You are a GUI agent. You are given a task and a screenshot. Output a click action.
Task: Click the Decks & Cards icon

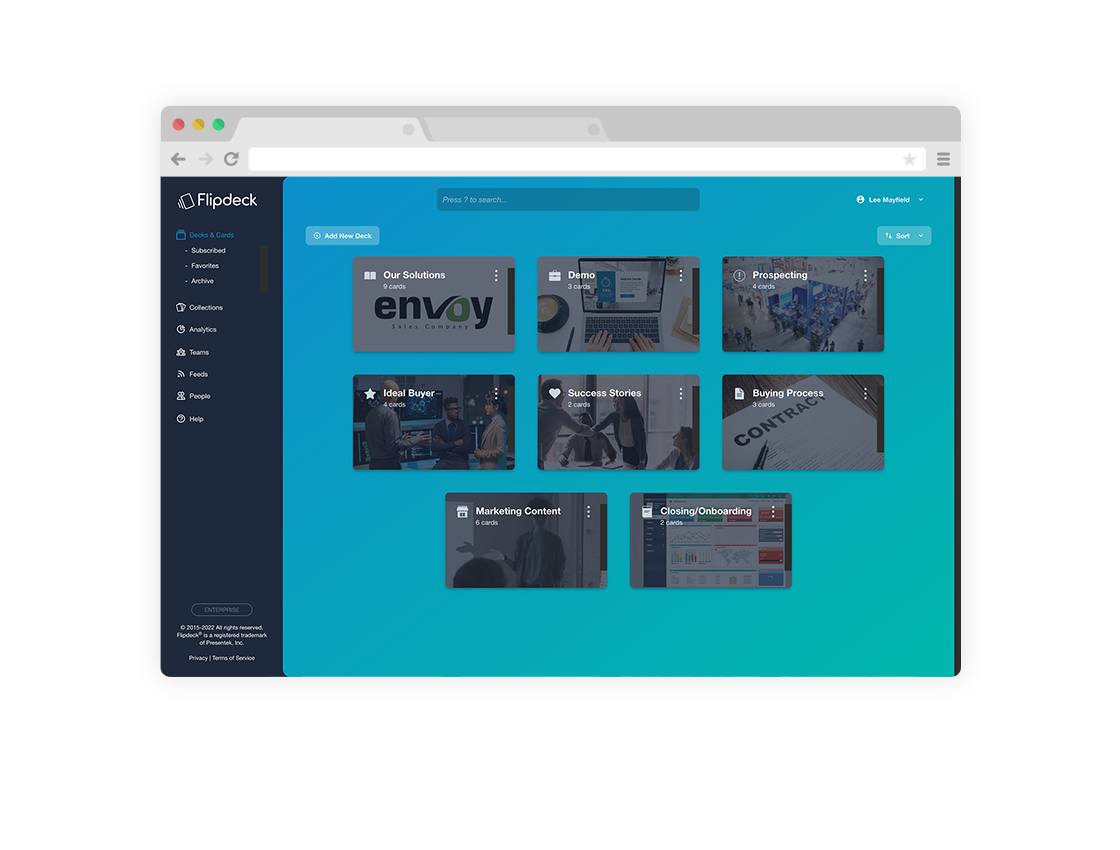click(x=181, y=235)
